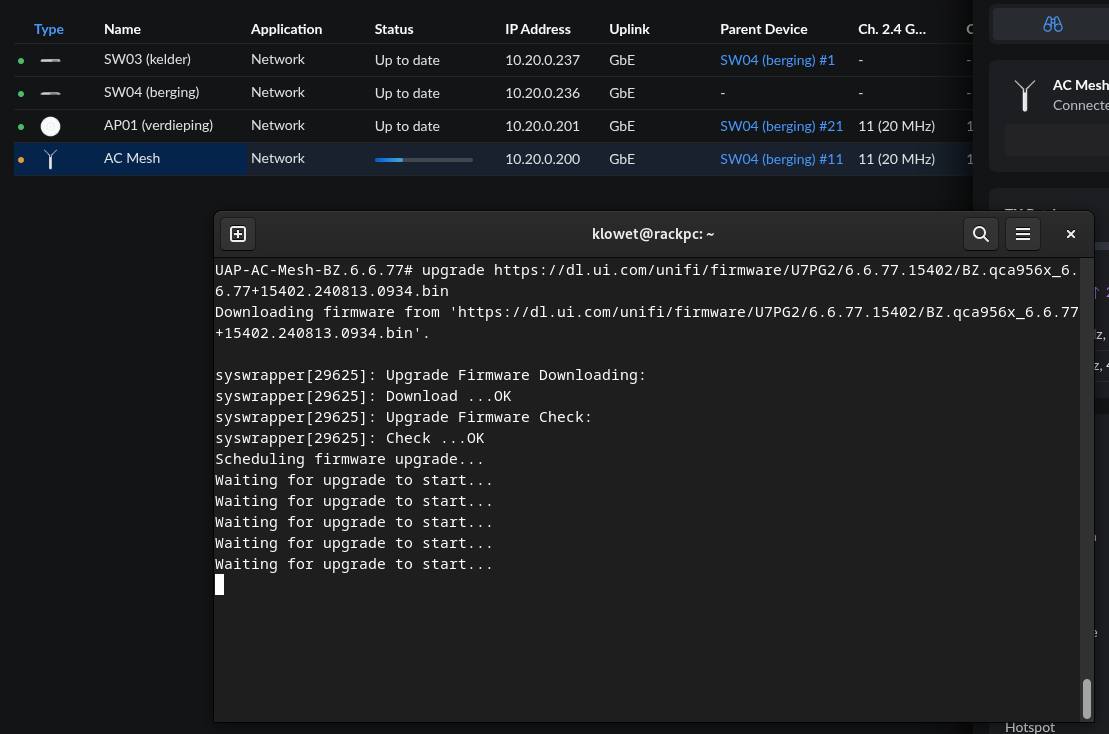Screen dimensions: 1109x734
Task: Select the AC Mesh device name
Action: coord(132,159)
